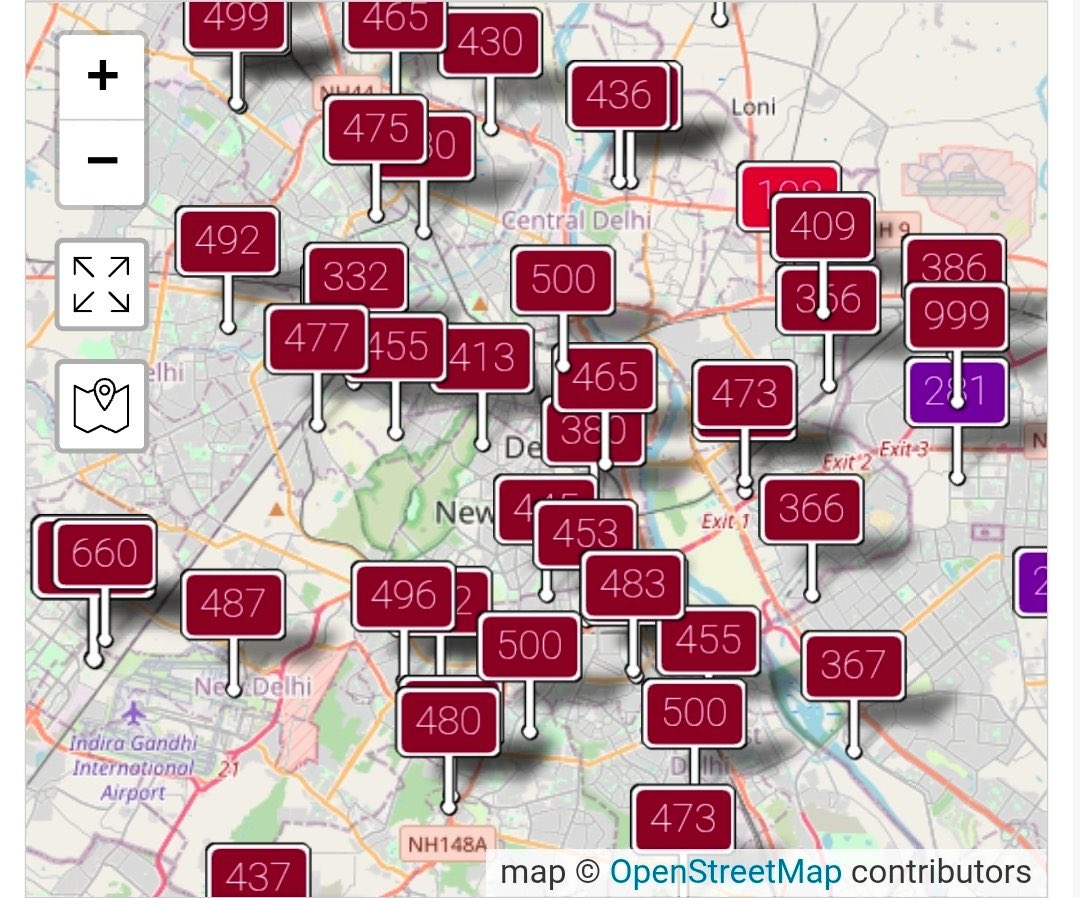The image size is (1080, 898).
Task: Open the 436 AQI marker near Loni
Action: pyautogui.click(x=619, y=95)
